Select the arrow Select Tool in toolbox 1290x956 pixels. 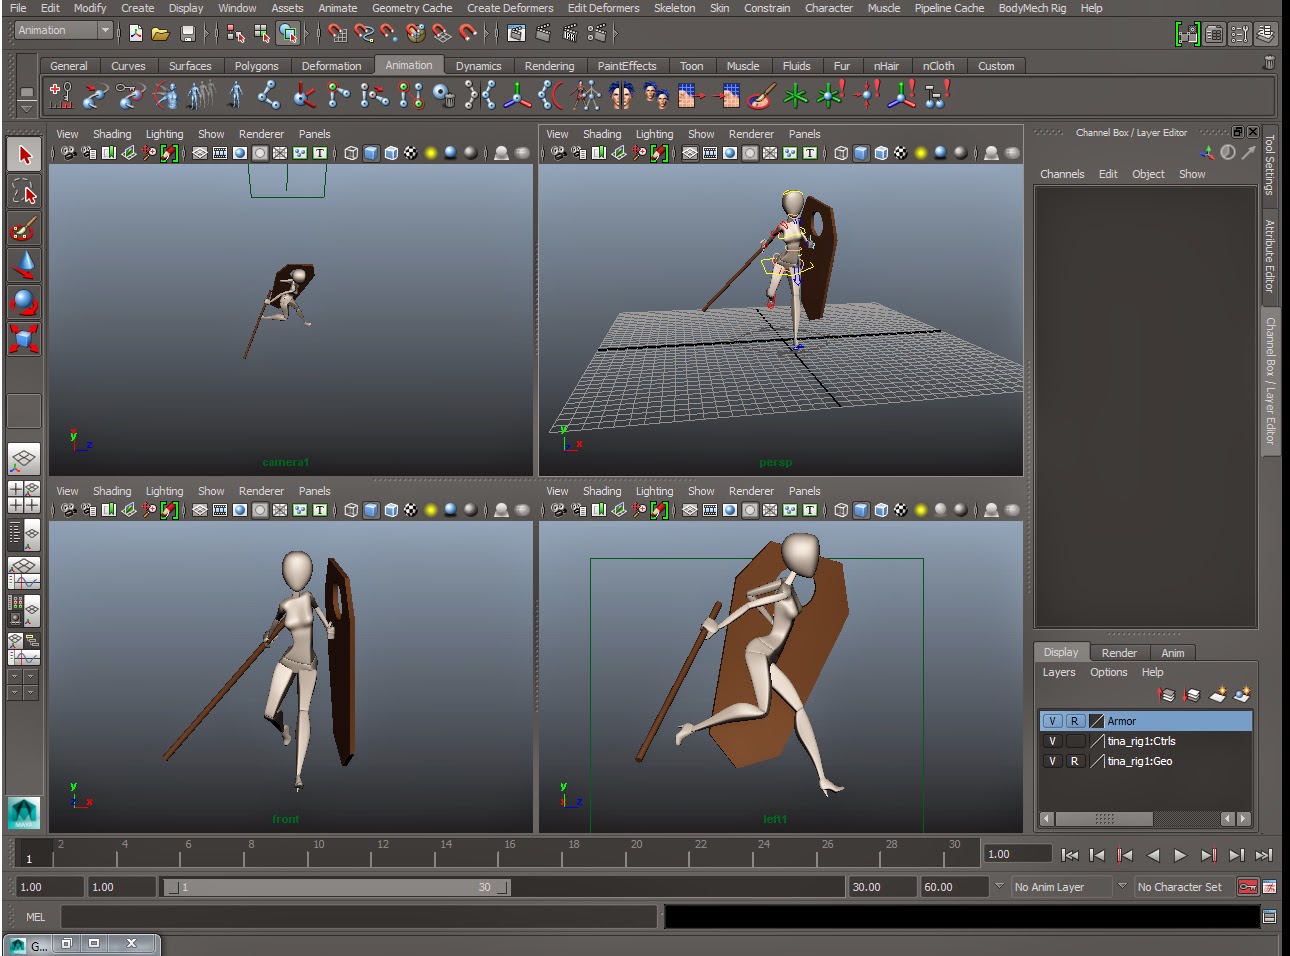(x=24, y=154)
